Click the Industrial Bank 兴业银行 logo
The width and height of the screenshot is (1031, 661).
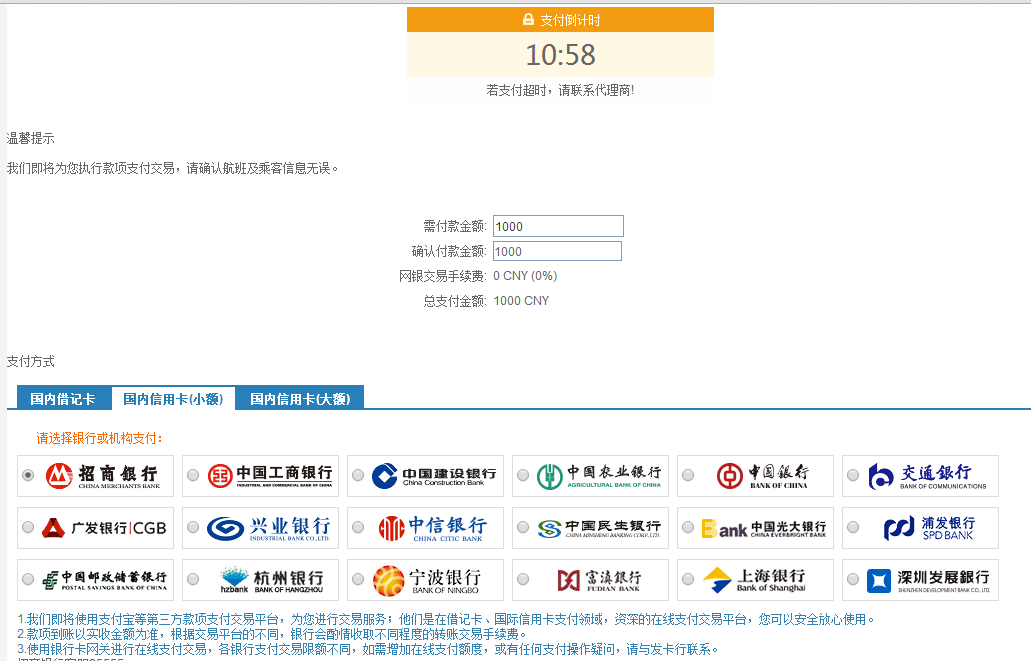click(268, 528)
